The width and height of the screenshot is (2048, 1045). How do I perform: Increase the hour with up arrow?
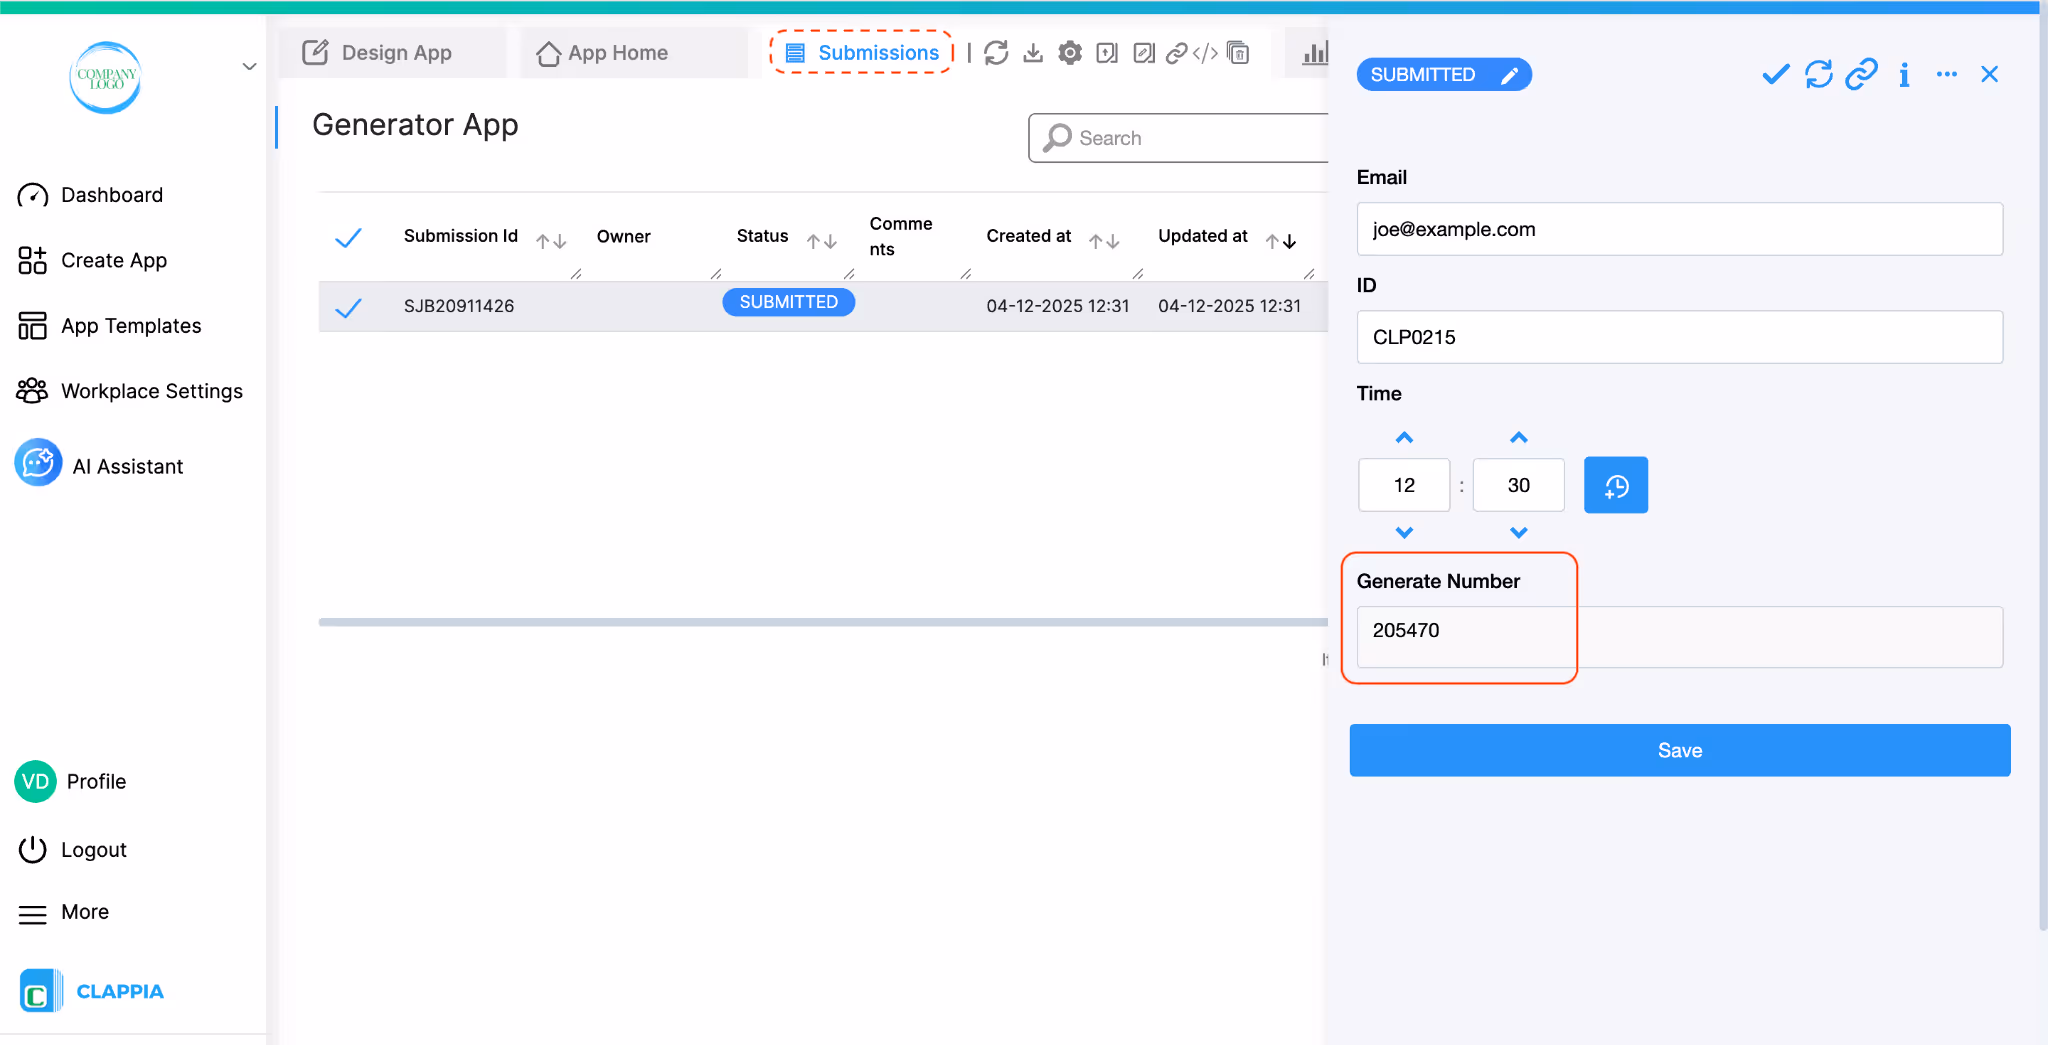point(1404,438)
